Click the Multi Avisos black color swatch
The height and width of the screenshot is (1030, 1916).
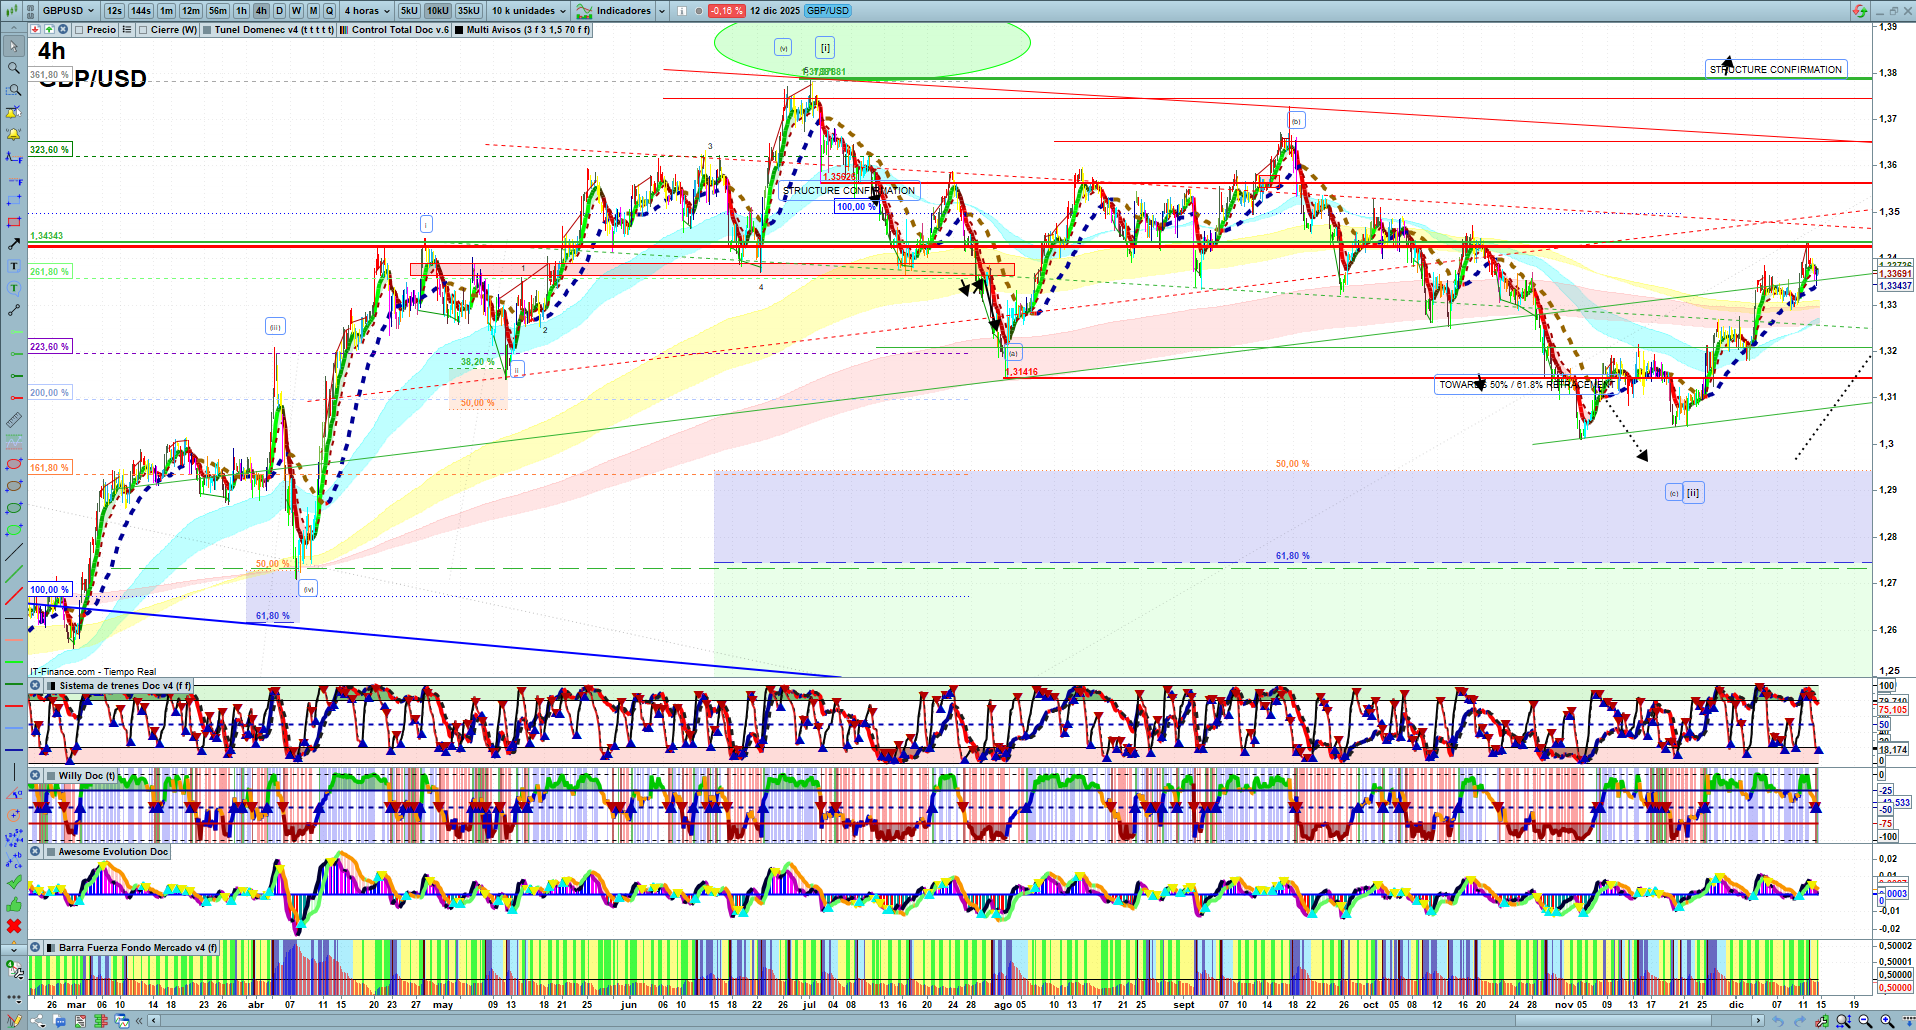click(x=459, y=30)
